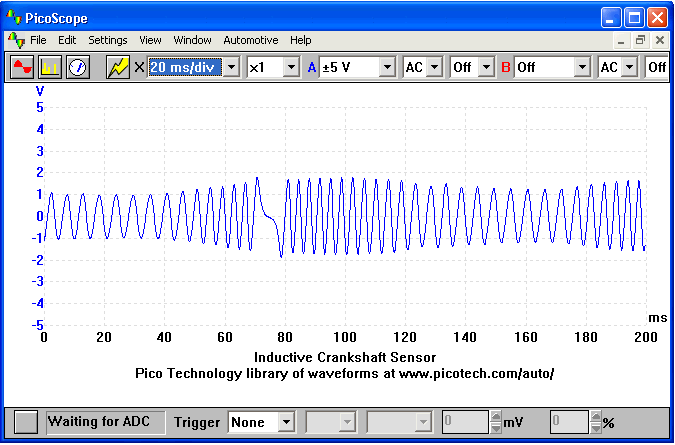Click the trigger delay percent input field
Image resolution: width=675 pixels, height=445 pixels.
(570, 422)
